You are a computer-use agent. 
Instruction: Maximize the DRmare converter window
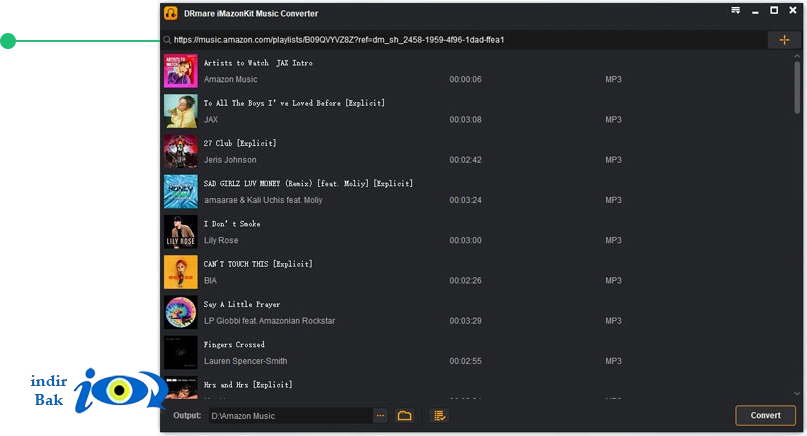click(x=774, y=10)
